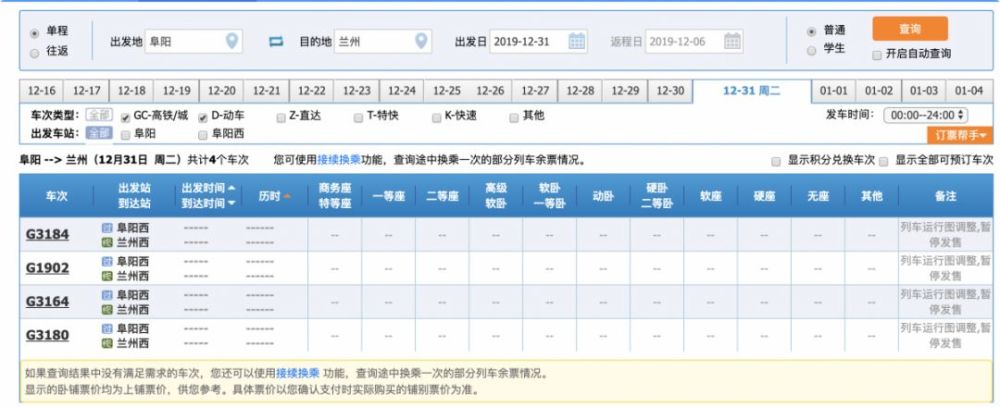Open the 发车时间 00:00--24:00 dropdown
Viewport: 1000px width, 407px height.
(x=925, y=115)
